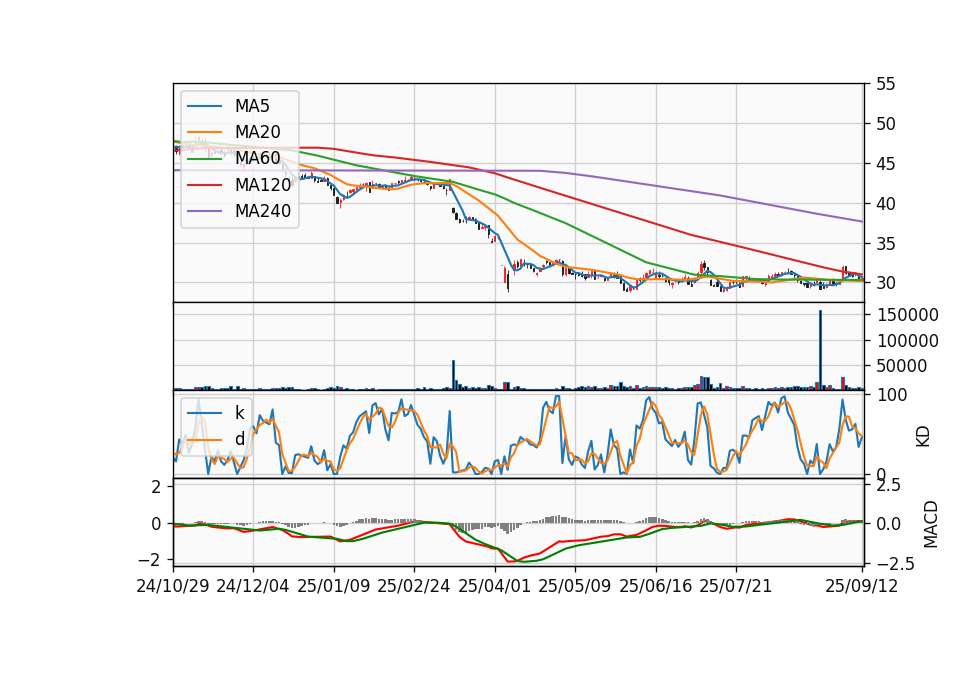960x690 pixels.
Task: Click the MA5 legend label
Action: (x=252, y=106)
